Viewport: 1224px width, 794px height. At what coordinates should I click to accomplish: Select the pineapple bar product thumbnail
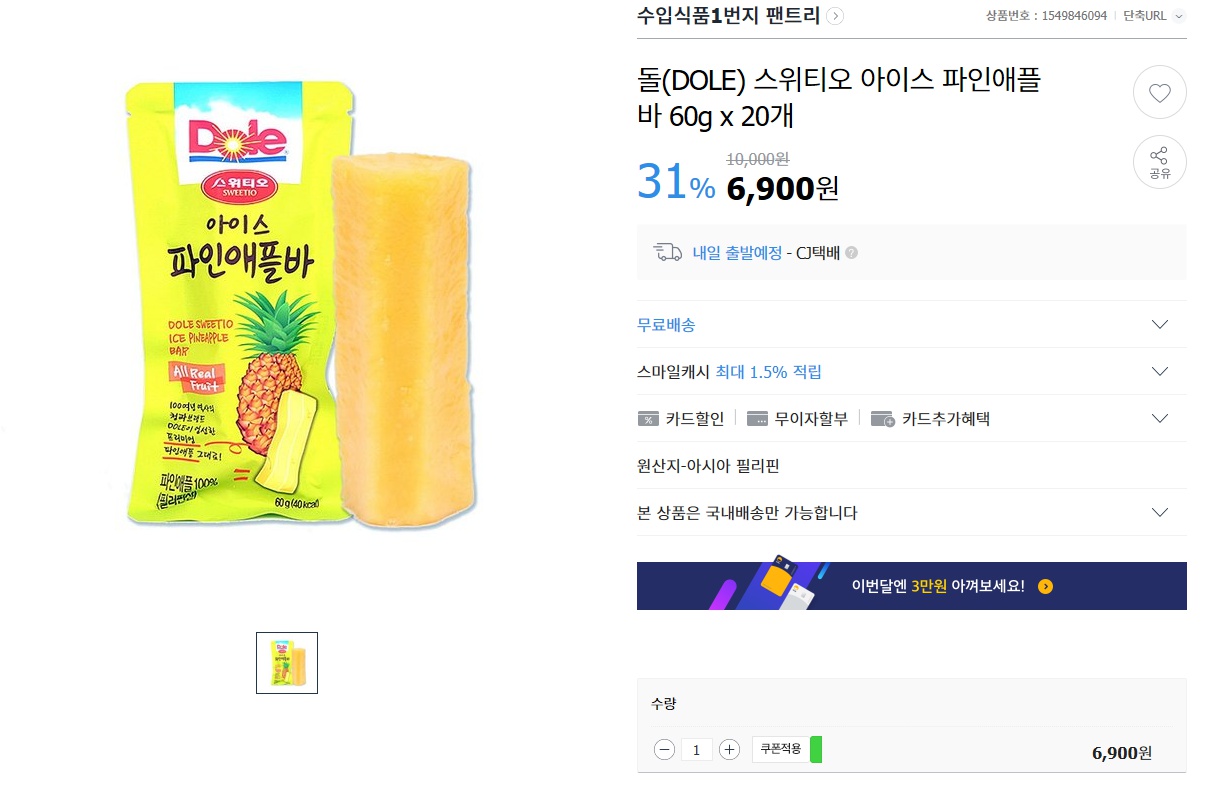(x=287, y=662)
